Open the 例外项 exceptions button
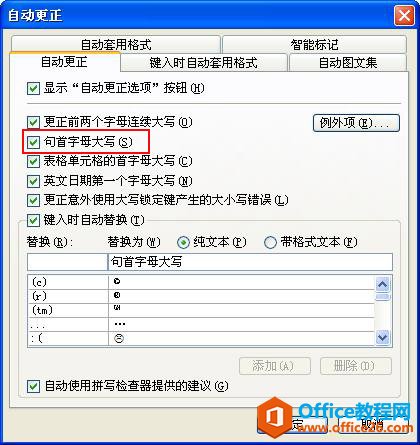 tap(356, 123)
